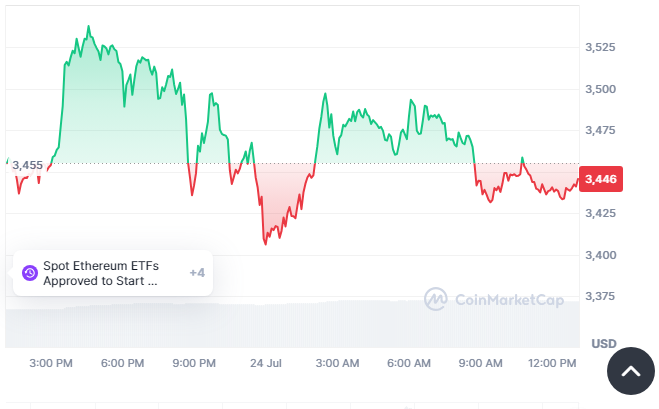Click the USD currency label
This screenshot has width=659, height=409.
point(604,343)
